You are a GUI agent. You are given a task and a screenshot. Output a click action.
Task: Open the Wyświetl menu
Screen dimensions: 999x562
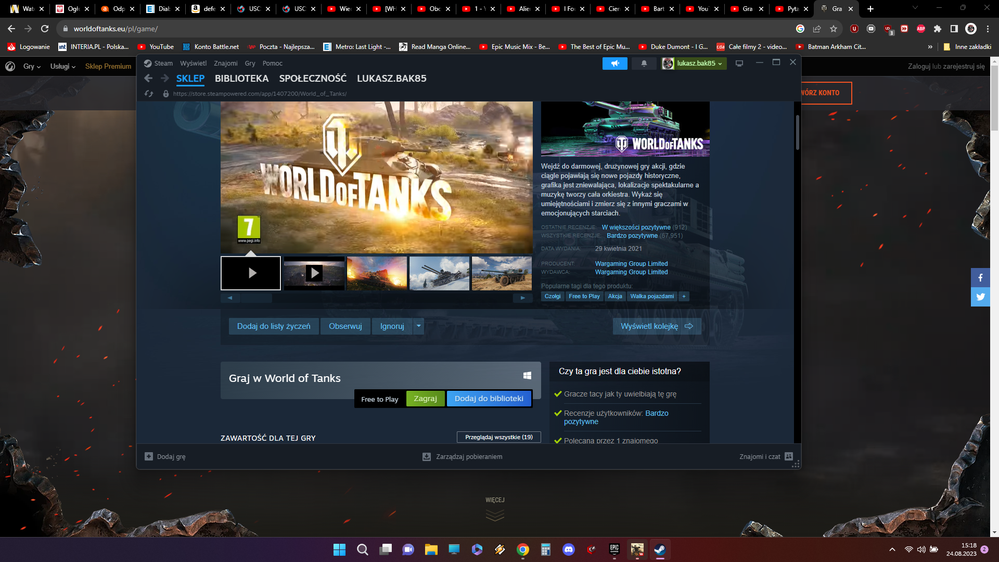coord(193,63)
